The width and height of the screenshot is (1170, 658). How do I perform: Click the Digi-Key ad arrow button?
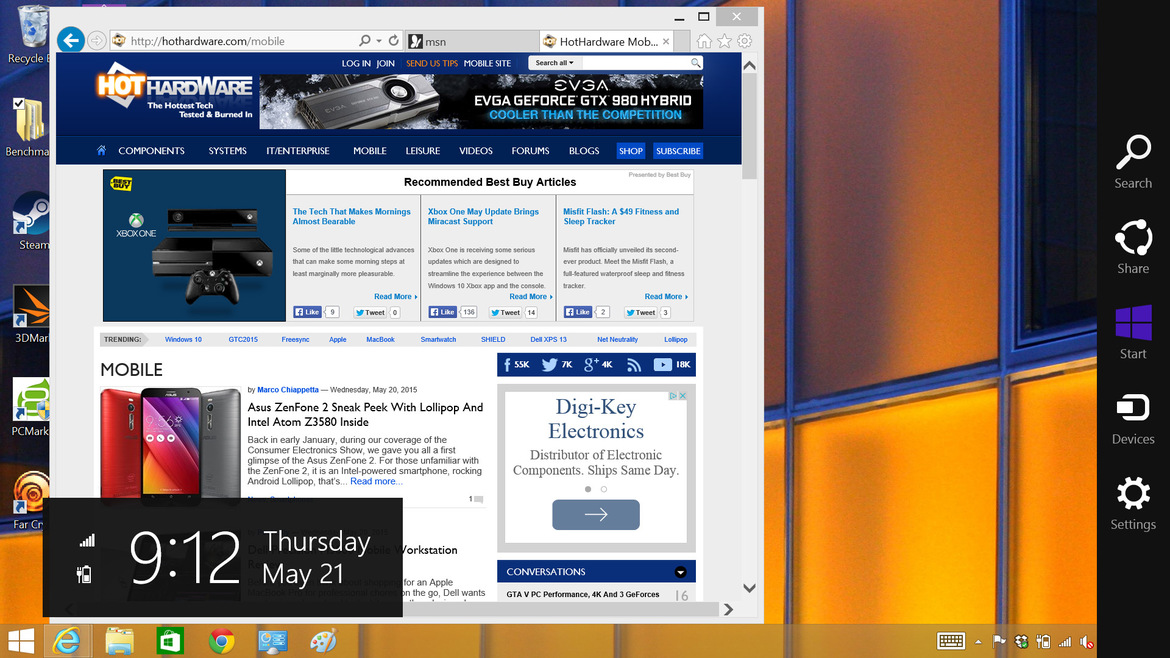595,515
